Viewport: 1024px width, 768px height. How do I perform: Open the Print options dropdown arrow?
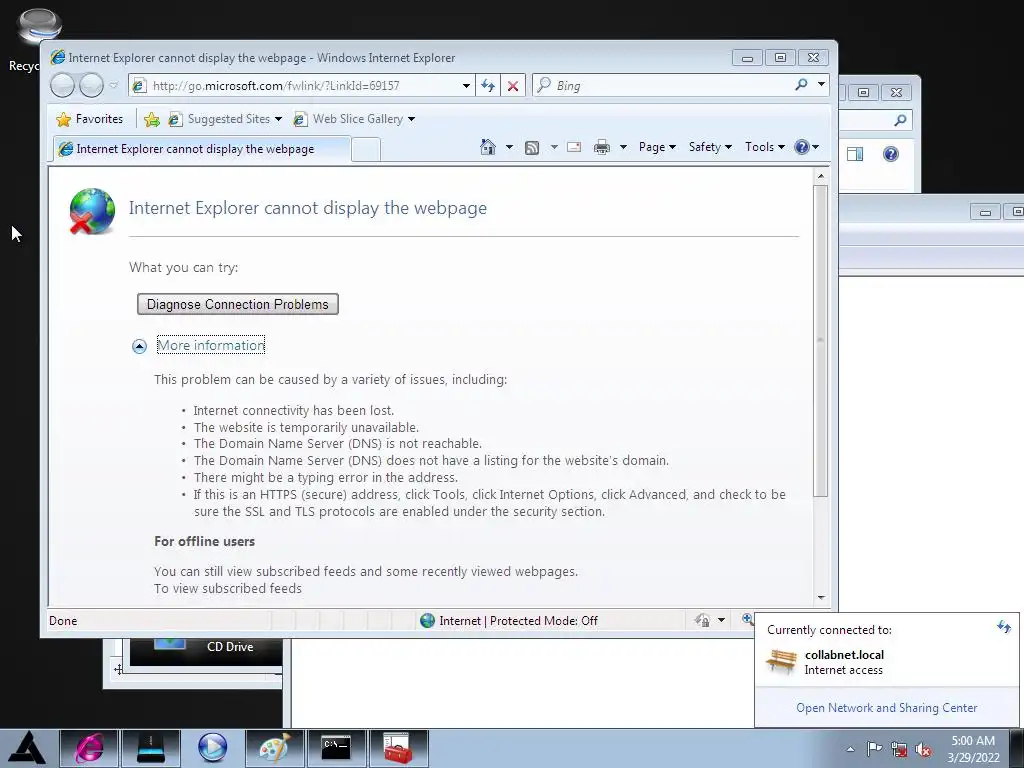click(x=623, y=147)
